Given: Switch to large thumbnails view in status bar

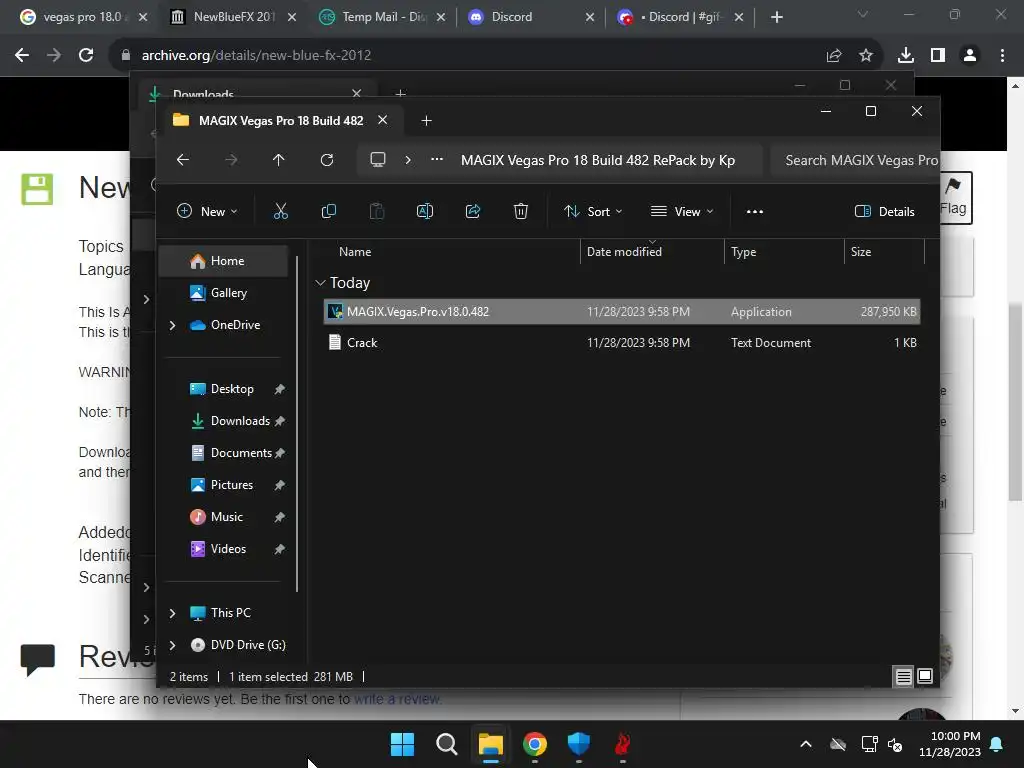Looking at the screenshot, I should (x=925, y=676).
